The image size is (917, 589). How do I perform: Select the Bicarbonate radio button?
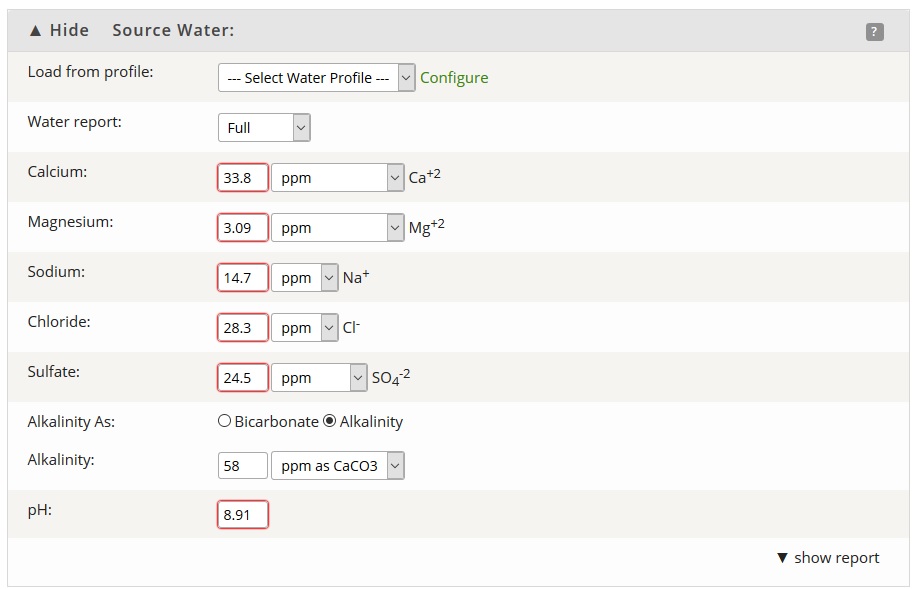pos(224,421)
